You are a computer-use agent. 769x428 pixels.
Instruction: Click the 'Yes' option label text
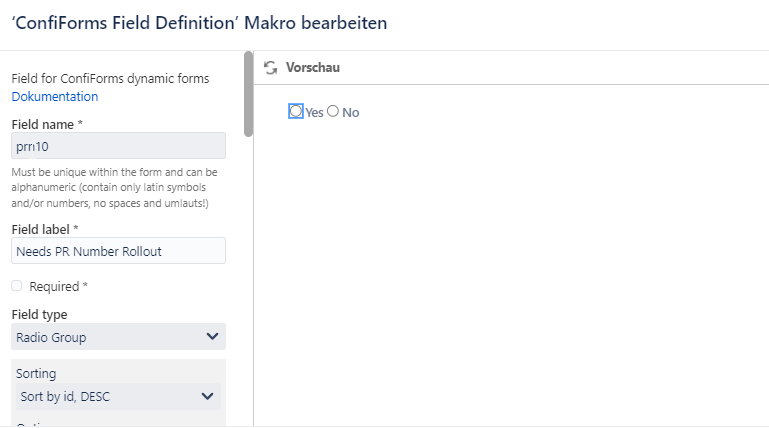point(314,113)
